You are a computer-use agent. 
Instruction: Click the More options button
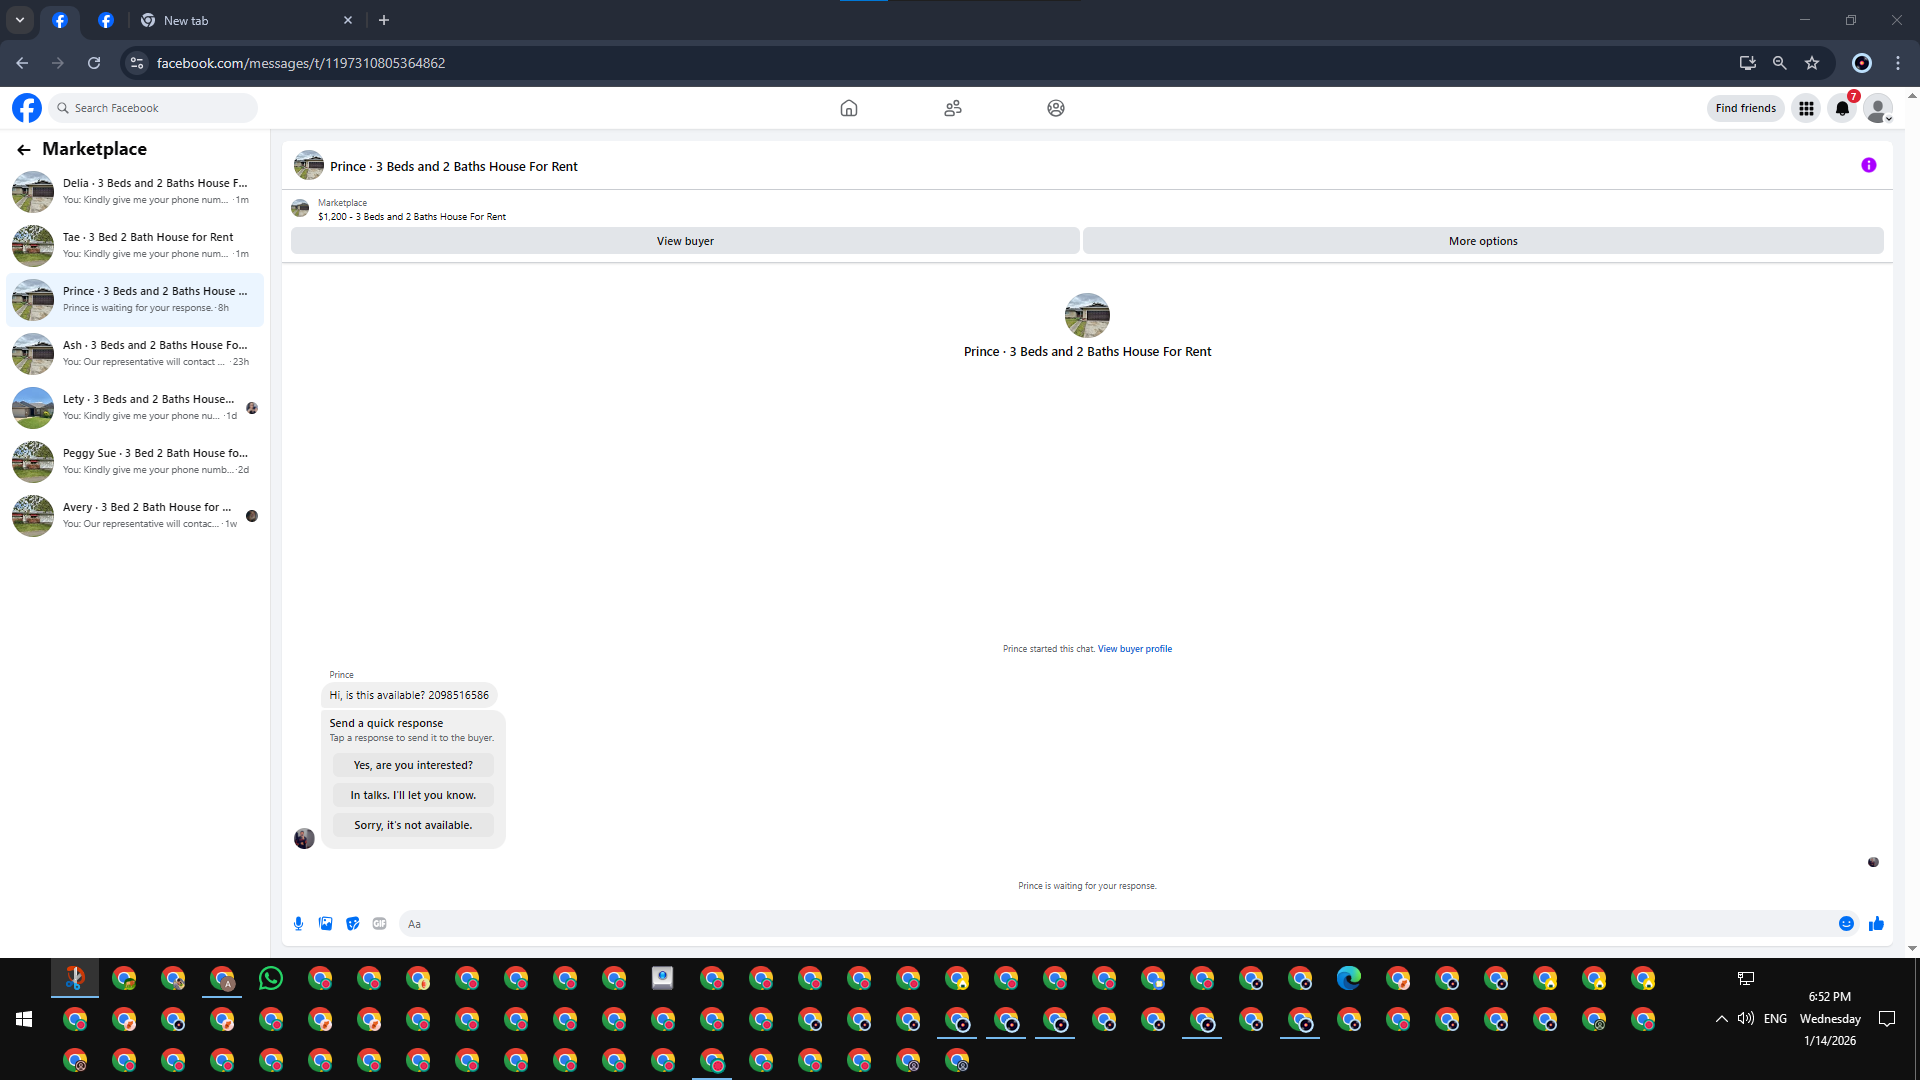click(1482, 241)
